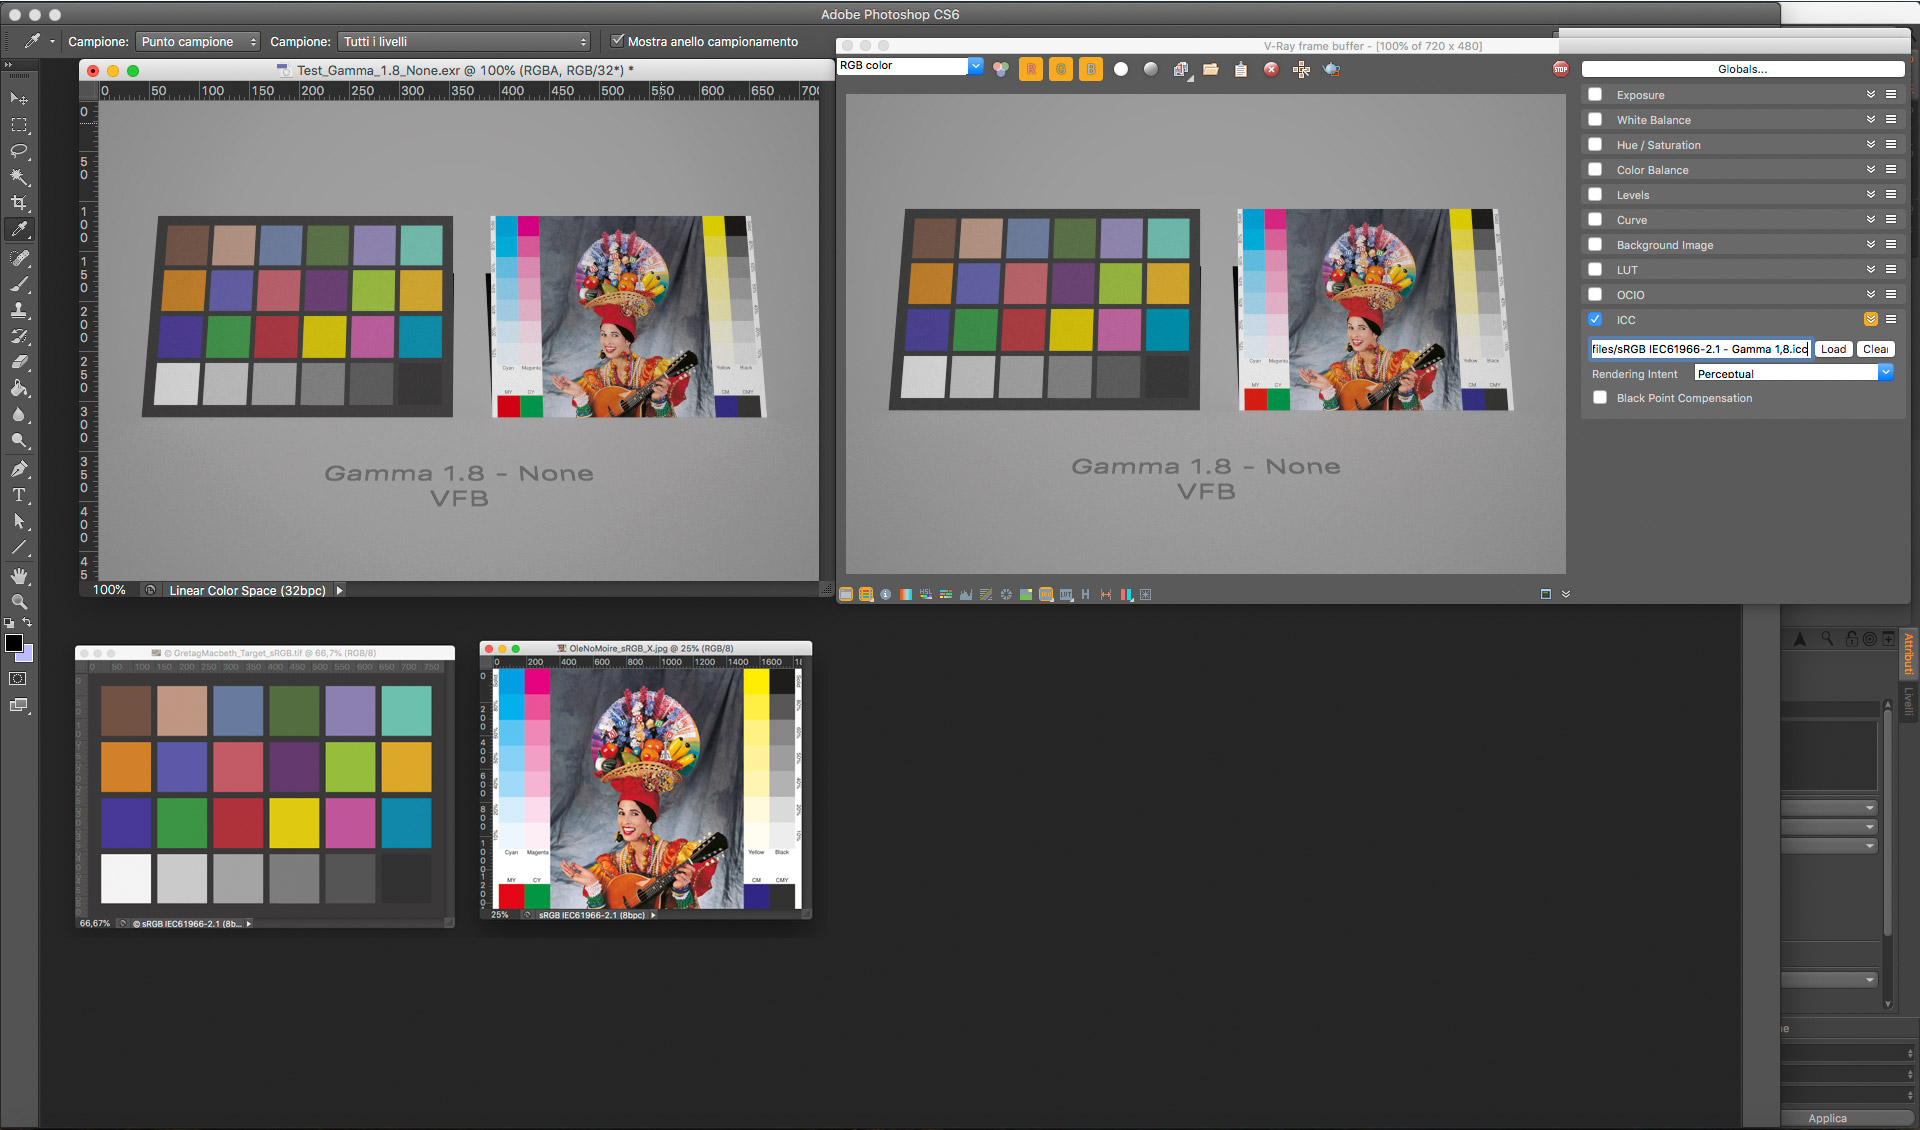1920x1130 pixels.
Task: Expand the OCIO section chevron
Action: click(1870, 294)
